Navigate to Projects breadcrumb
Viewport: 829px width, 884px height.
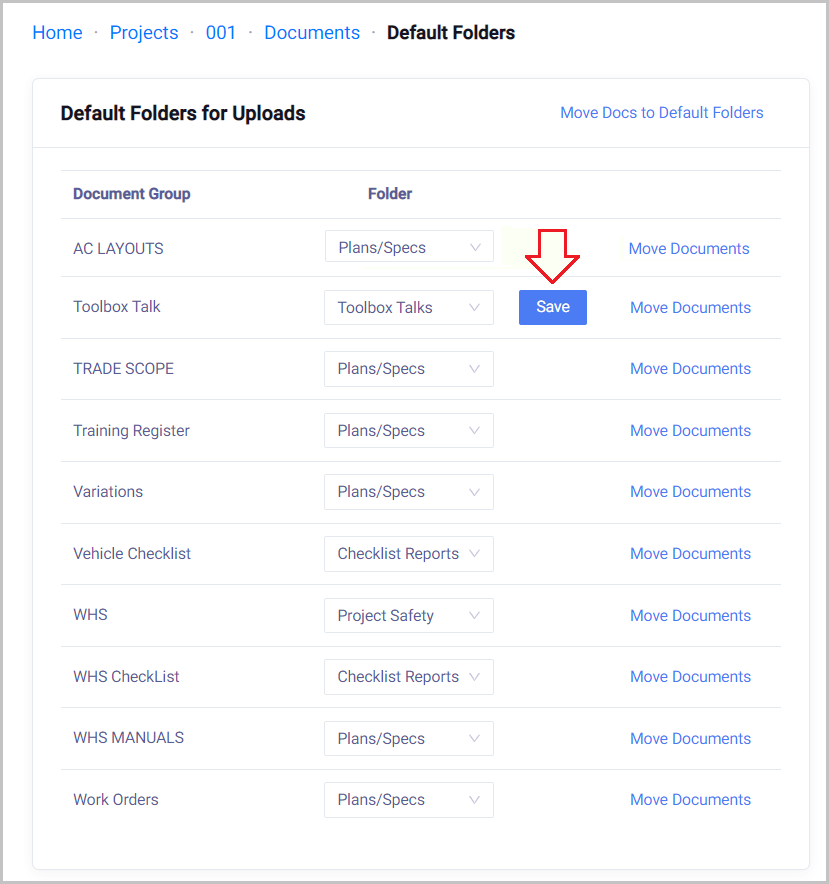pos(144,33)
